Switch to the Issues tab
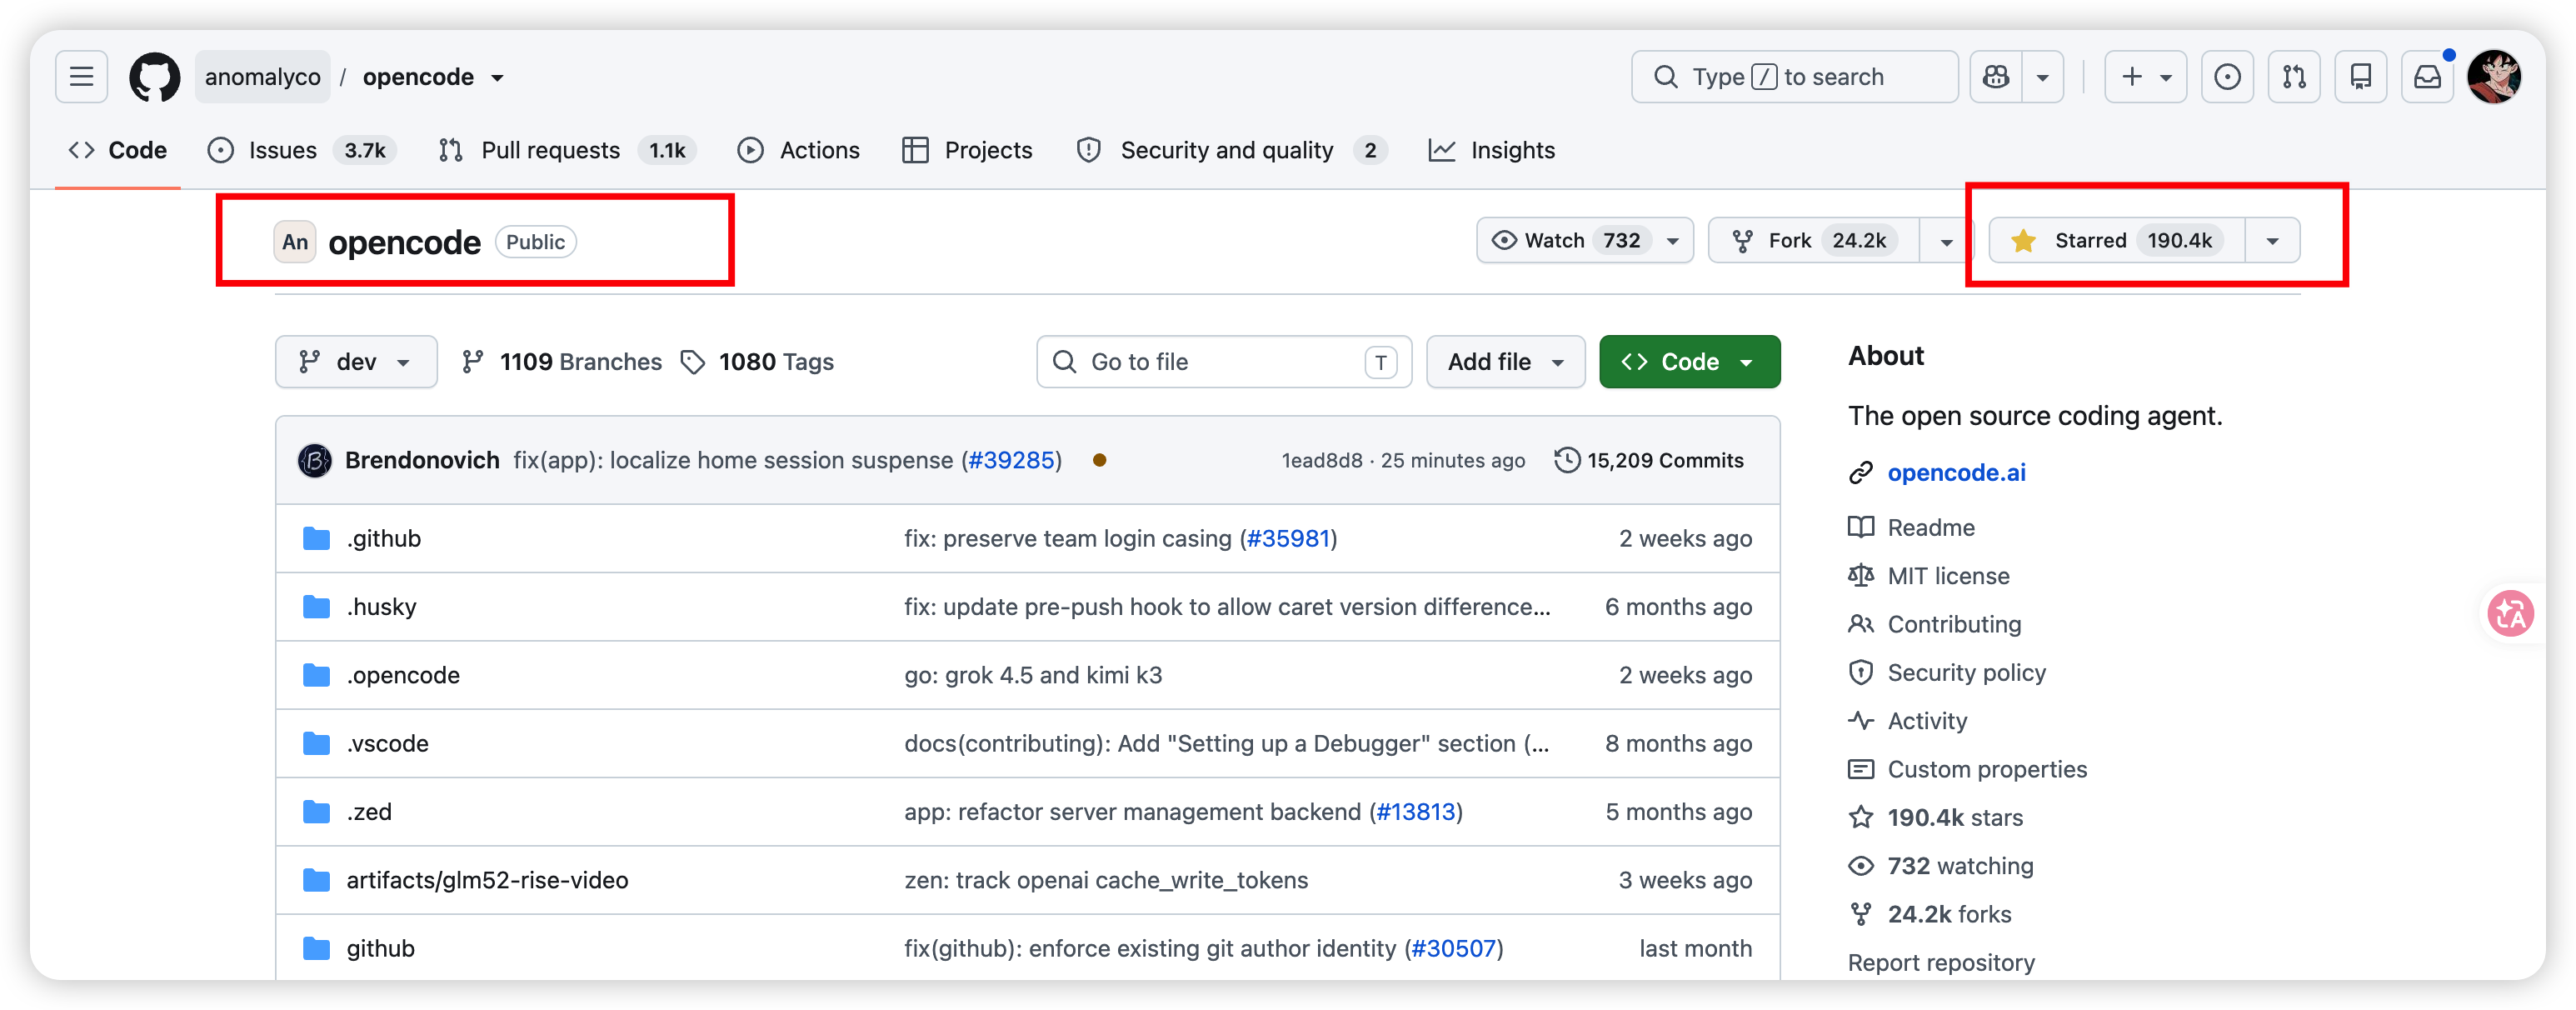2576x1010 pixels. click(x=301, y=151)
